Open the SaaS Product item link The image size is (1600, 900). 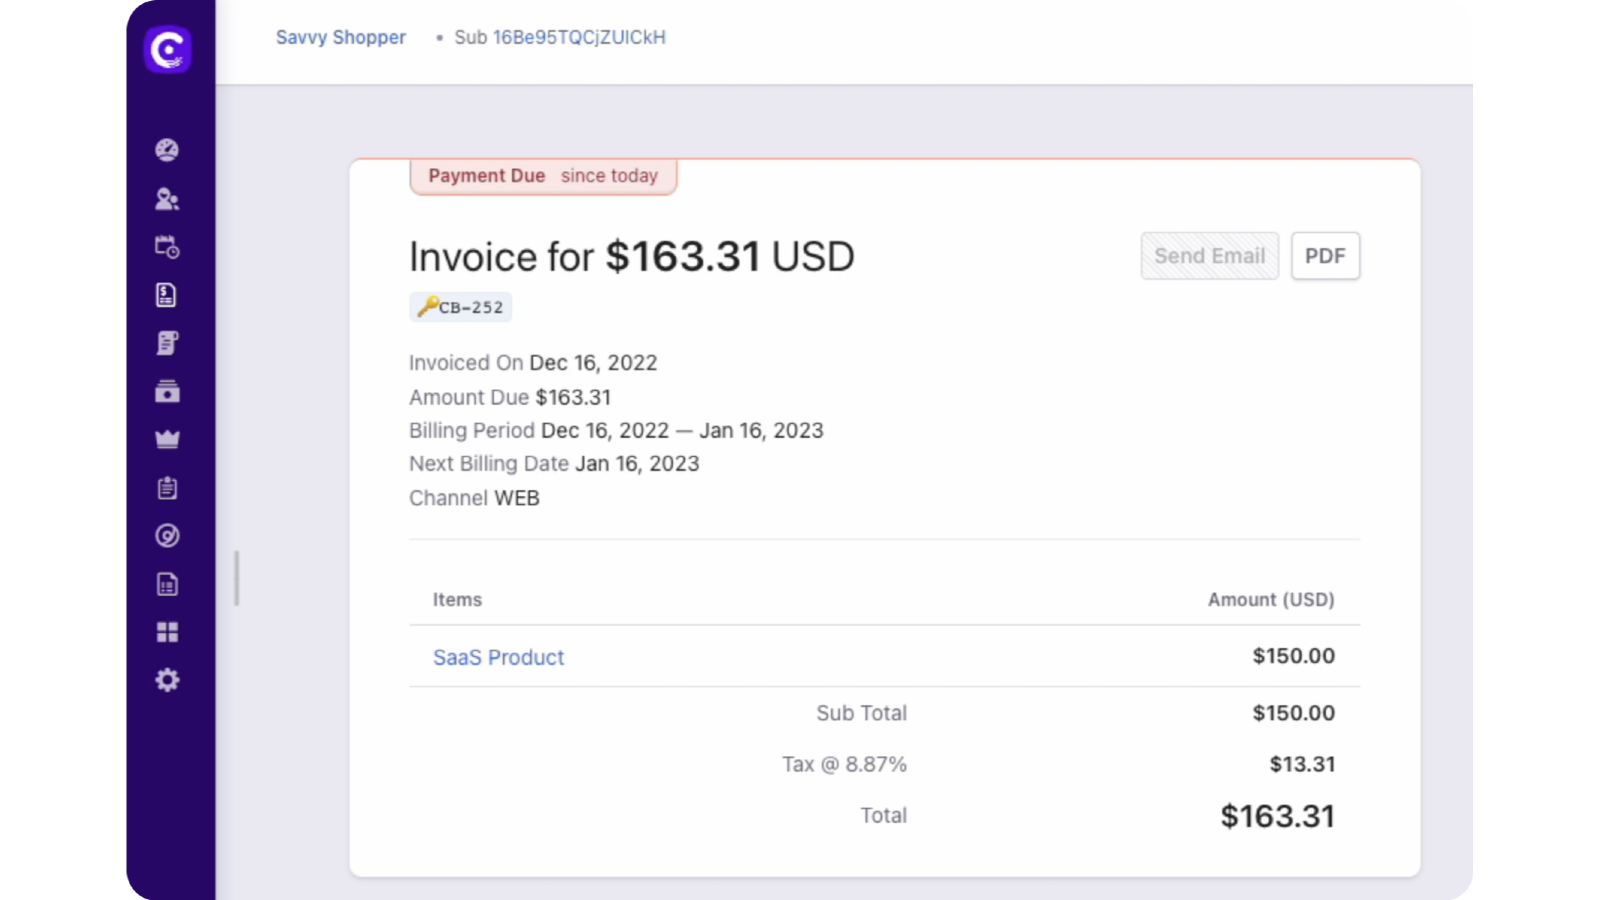coord(498,657)
